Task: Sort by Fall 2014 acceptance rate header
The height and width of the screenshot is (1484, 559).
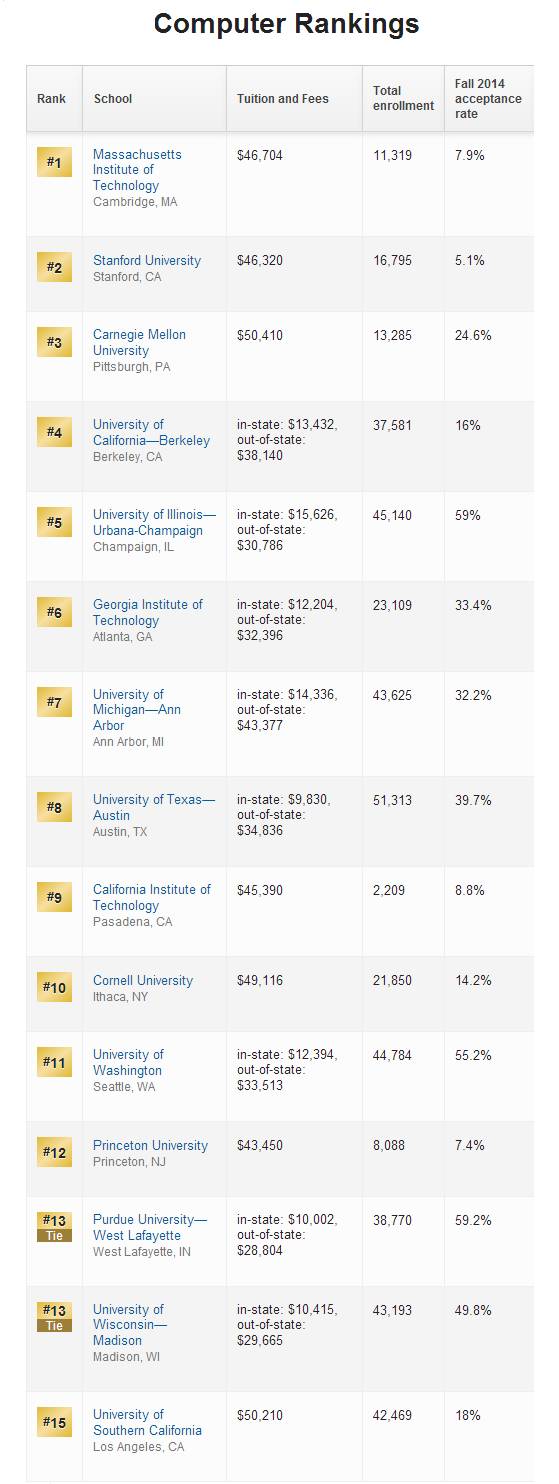Action: pos(489,99)
